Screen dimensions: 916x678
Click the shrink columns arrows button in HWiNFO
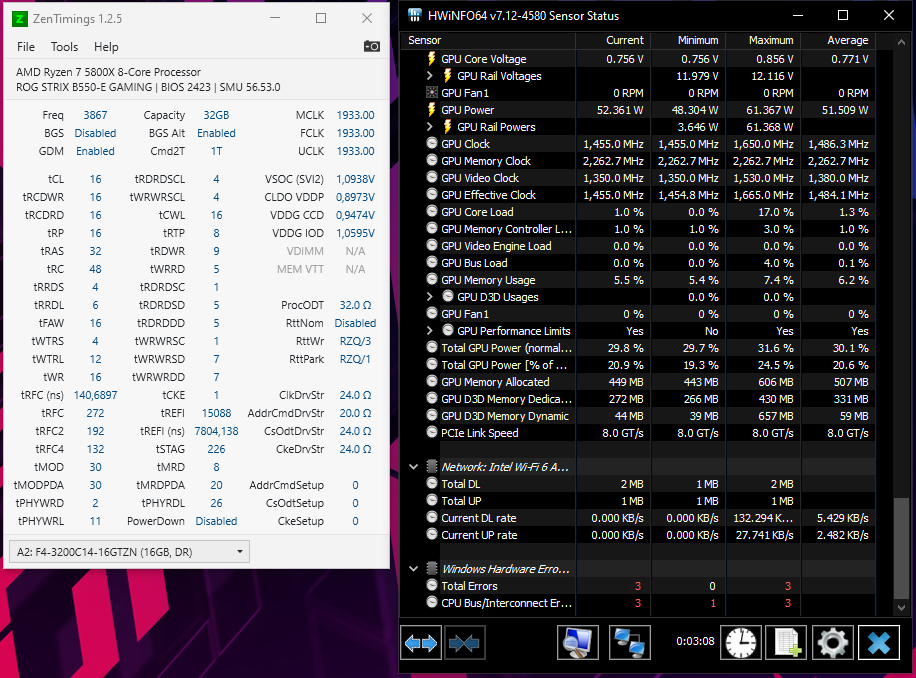465,643
